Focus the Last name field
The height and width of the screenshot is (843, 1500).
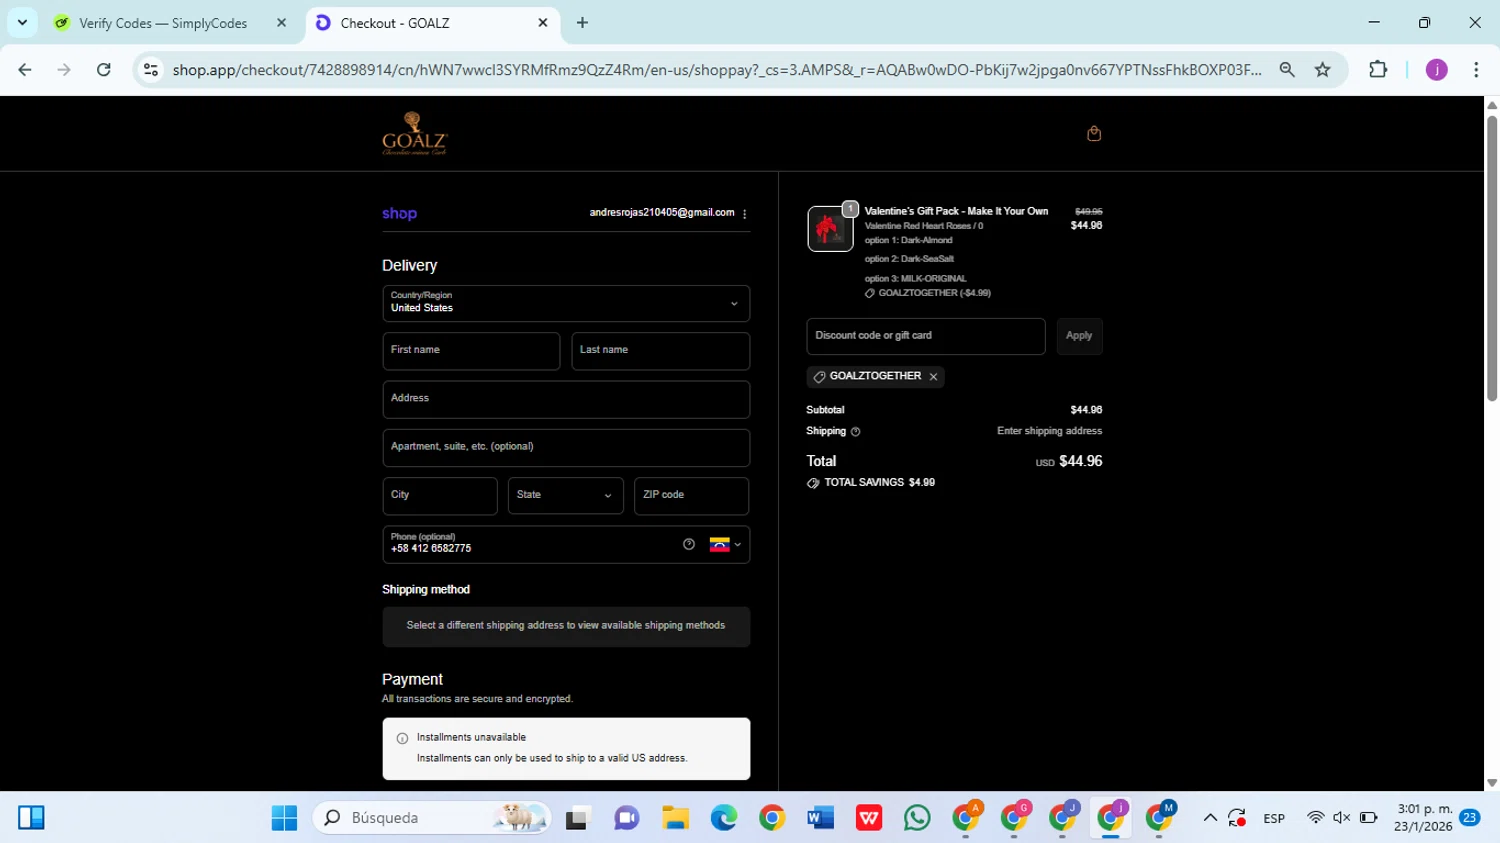coord(660,351)
